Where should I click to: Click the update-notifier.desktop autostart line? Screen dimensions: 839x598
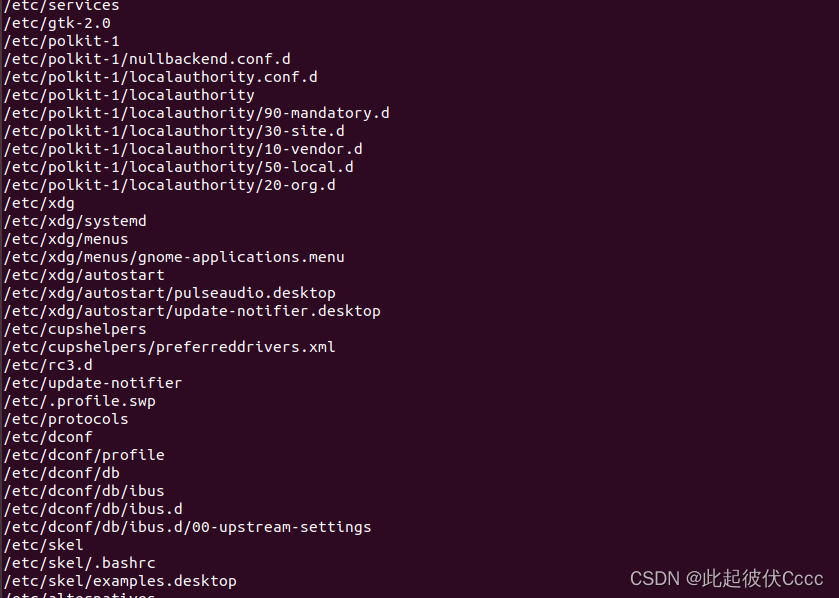192,311
